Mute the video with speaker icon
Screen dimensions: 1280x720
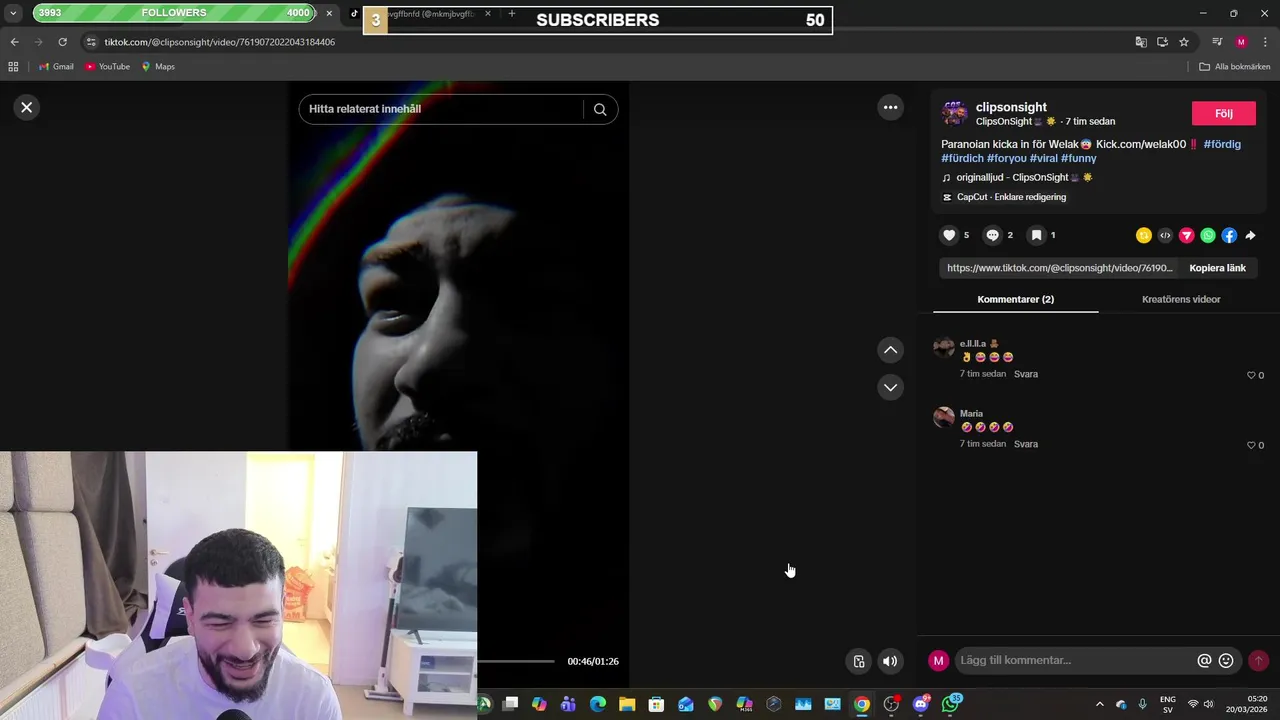coord(890,661)
